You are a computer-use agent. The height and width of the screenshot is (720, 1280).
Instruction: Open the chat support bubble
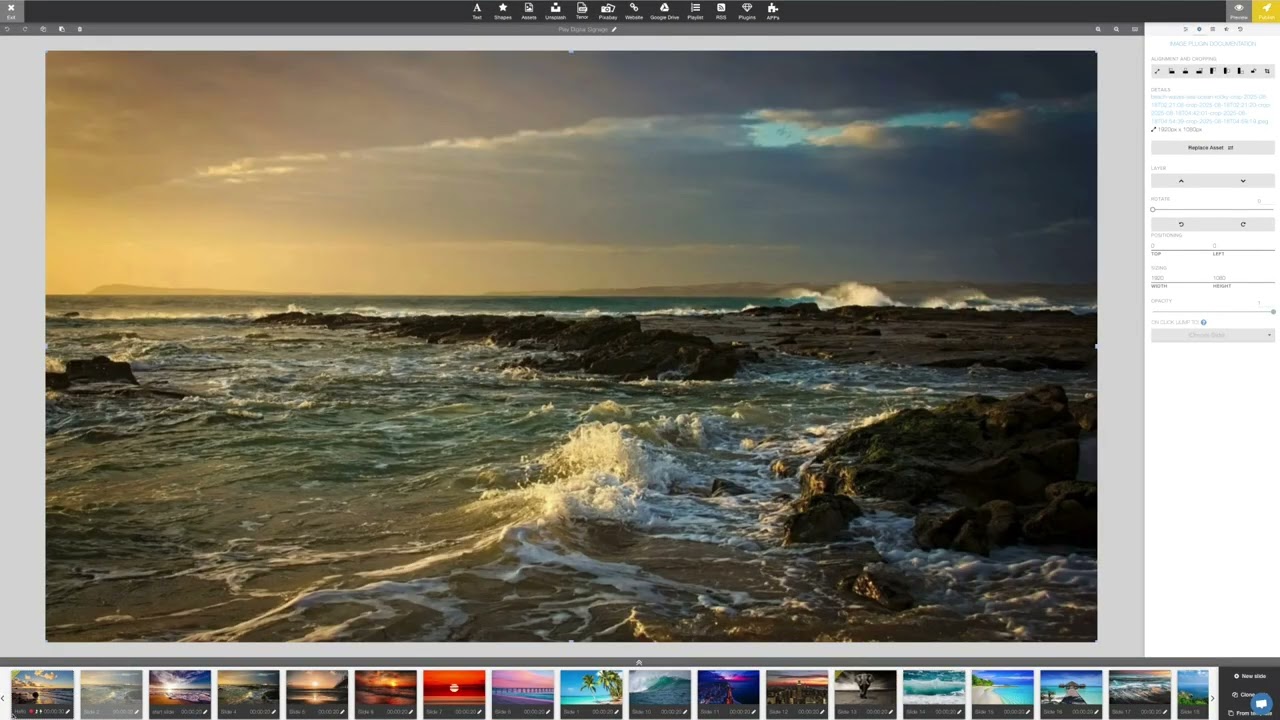pos(1260,702)
